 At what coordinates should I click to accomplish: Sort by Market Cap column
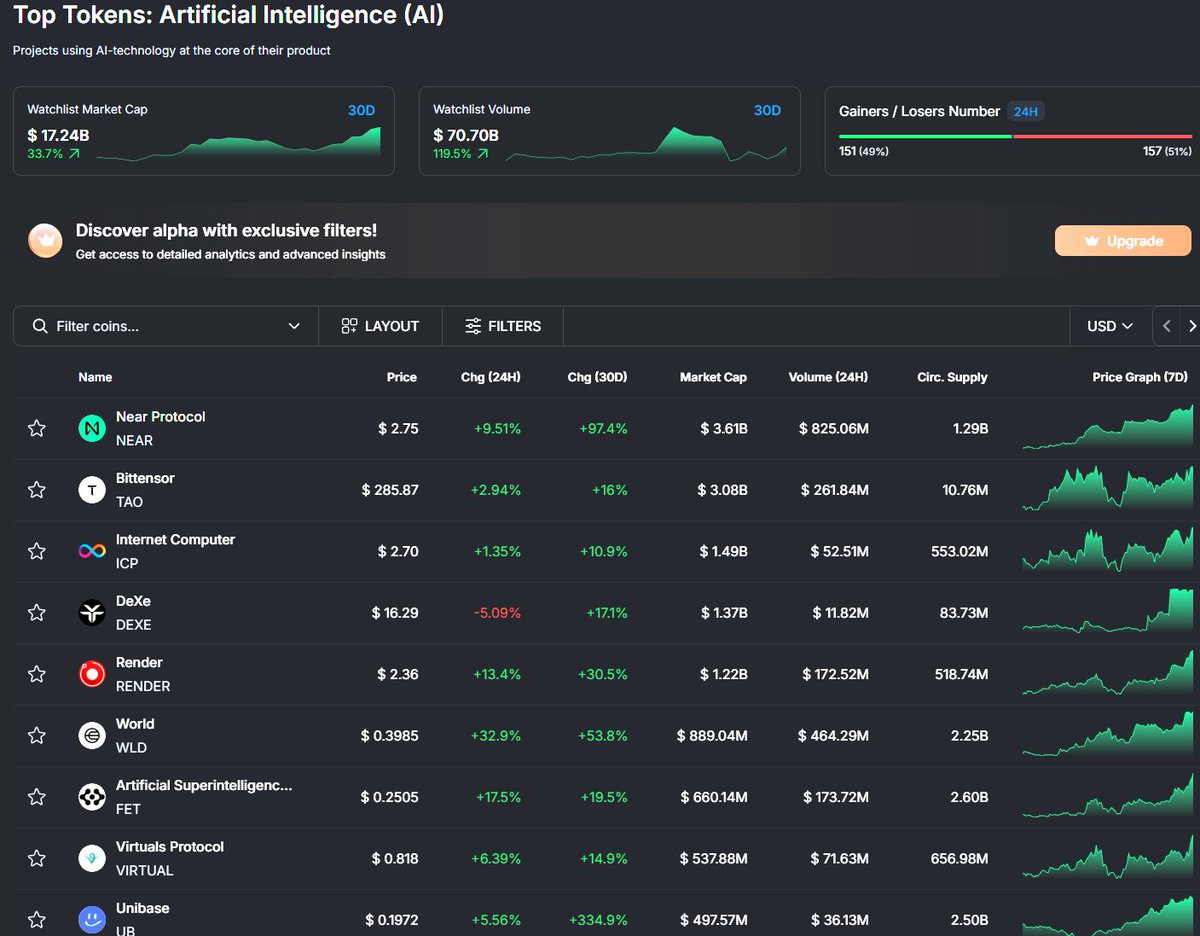click(x=713, y=377)
